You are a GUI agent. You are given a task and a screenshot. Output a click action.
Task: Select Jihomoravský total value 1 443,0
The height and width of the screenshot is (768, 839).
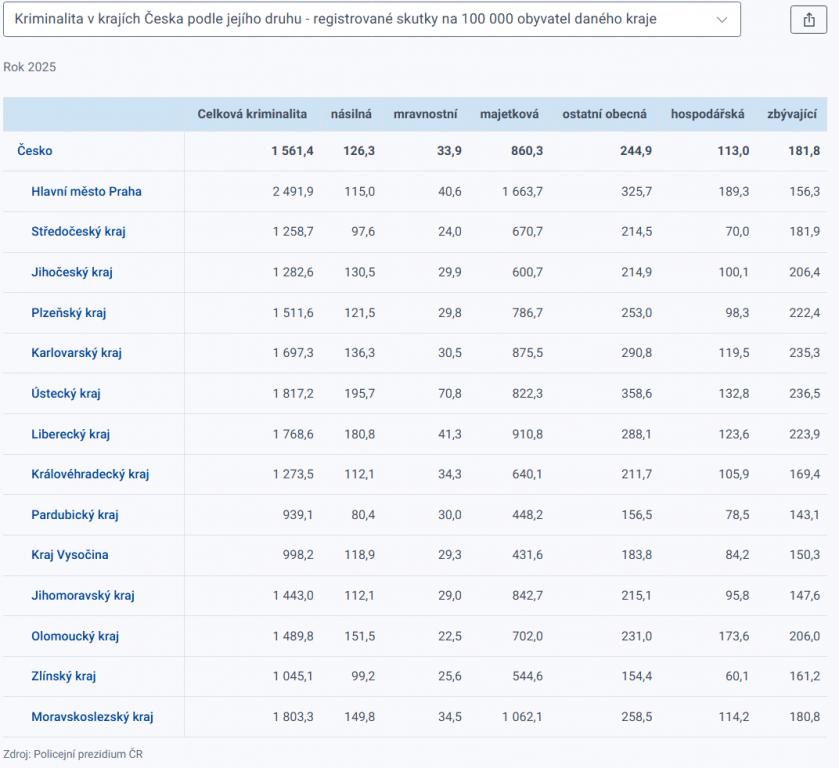click(293, 596)
